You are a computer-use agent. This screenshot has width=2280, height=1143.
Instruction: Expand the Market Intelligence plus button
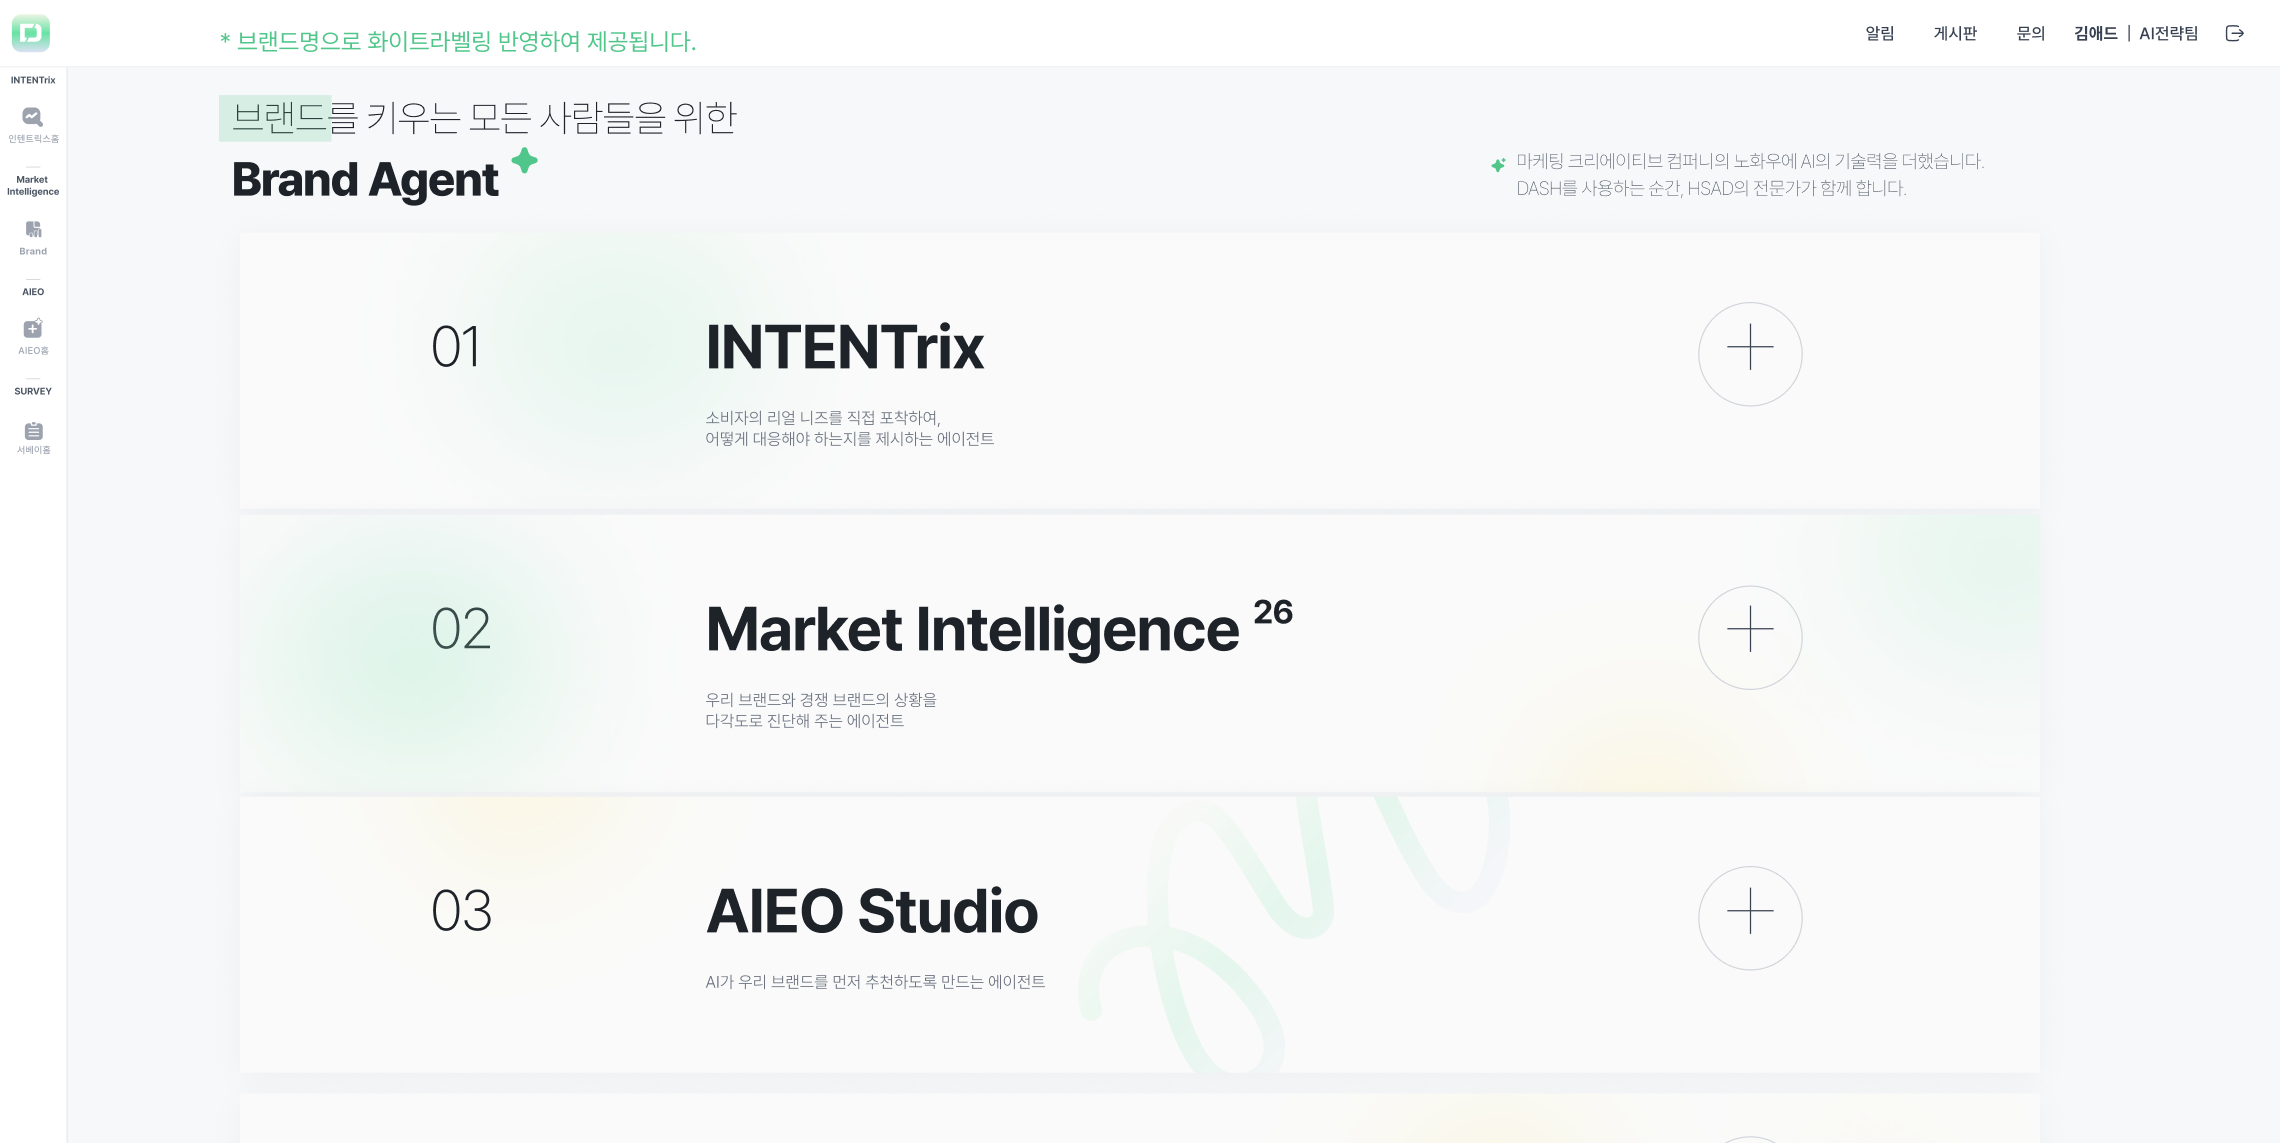(x=1750, y=637)
